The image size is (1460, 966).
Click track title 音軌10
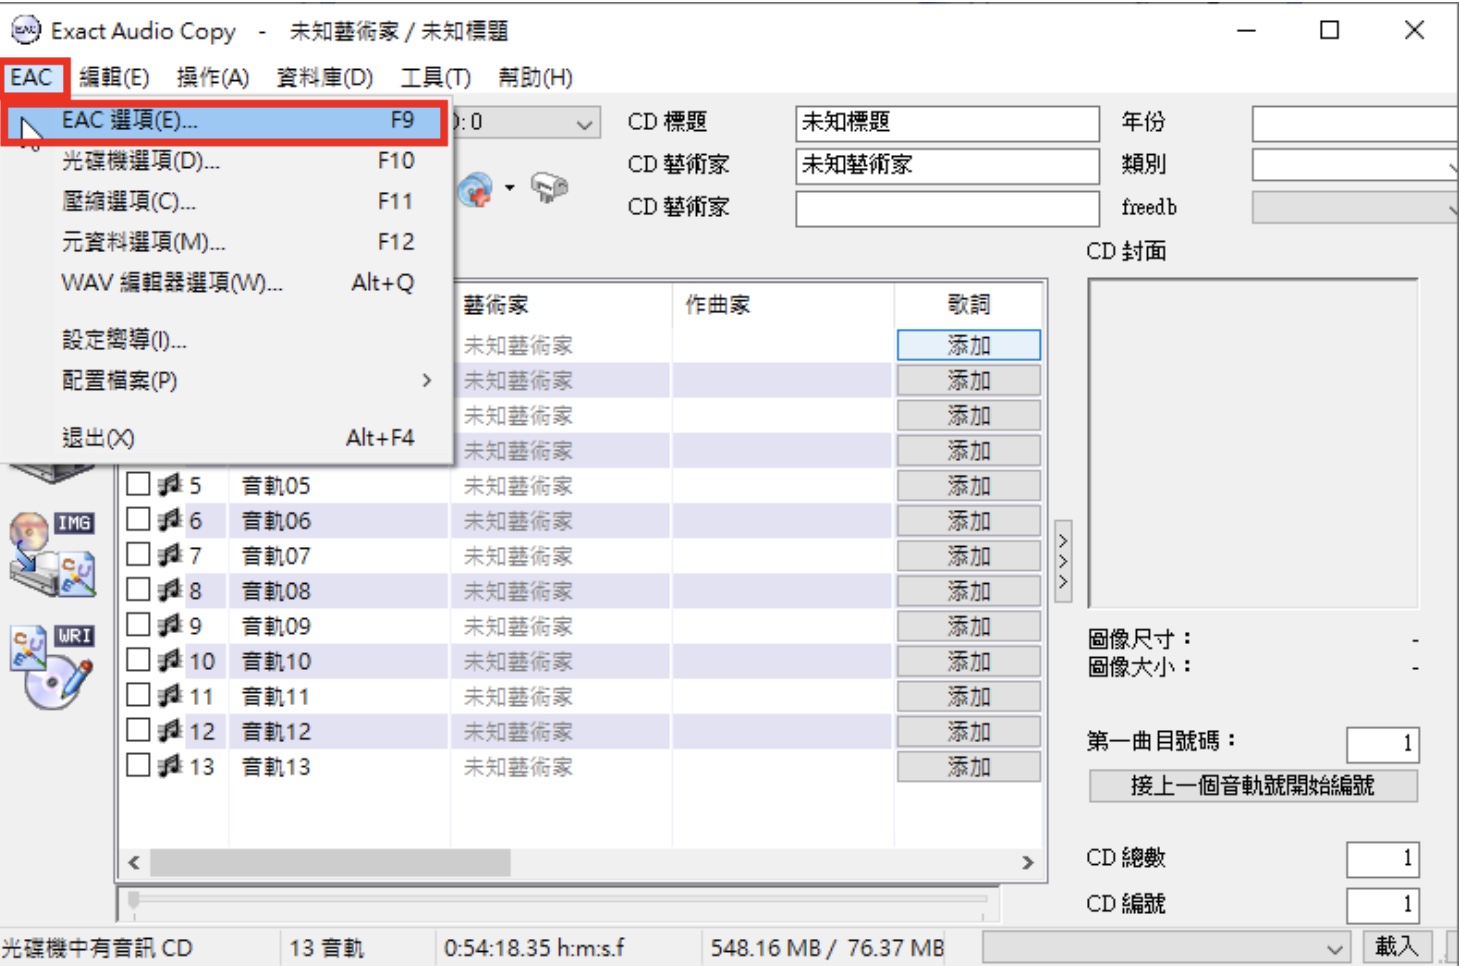pos(276,662)
